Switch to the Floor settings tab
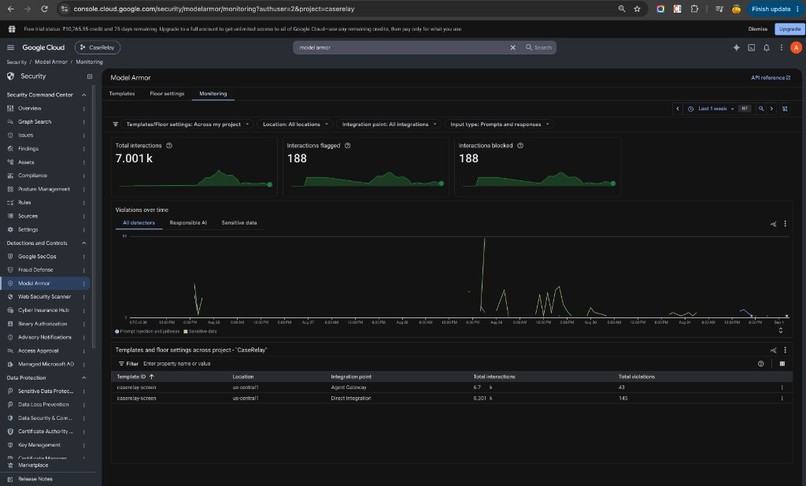 coord(167,94)
